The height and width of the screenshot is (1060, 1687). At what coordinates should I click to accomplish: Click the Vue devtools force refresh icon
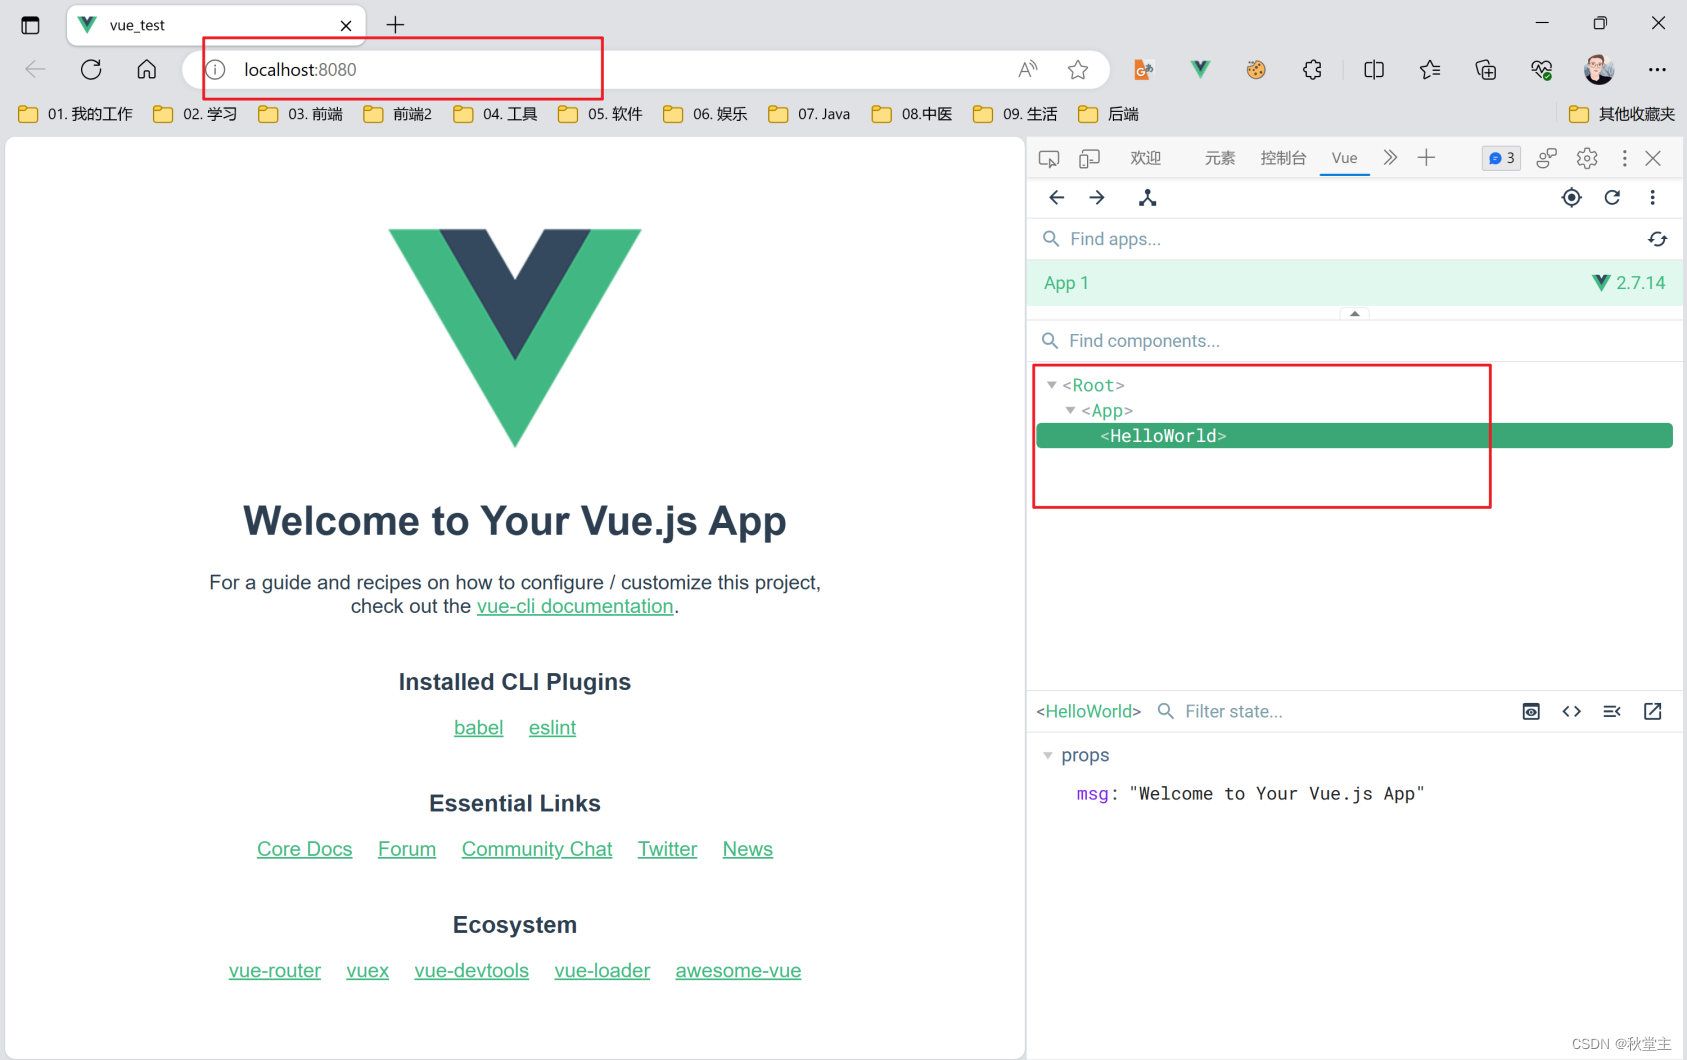pyautogui.click(x=1612, y=198)
